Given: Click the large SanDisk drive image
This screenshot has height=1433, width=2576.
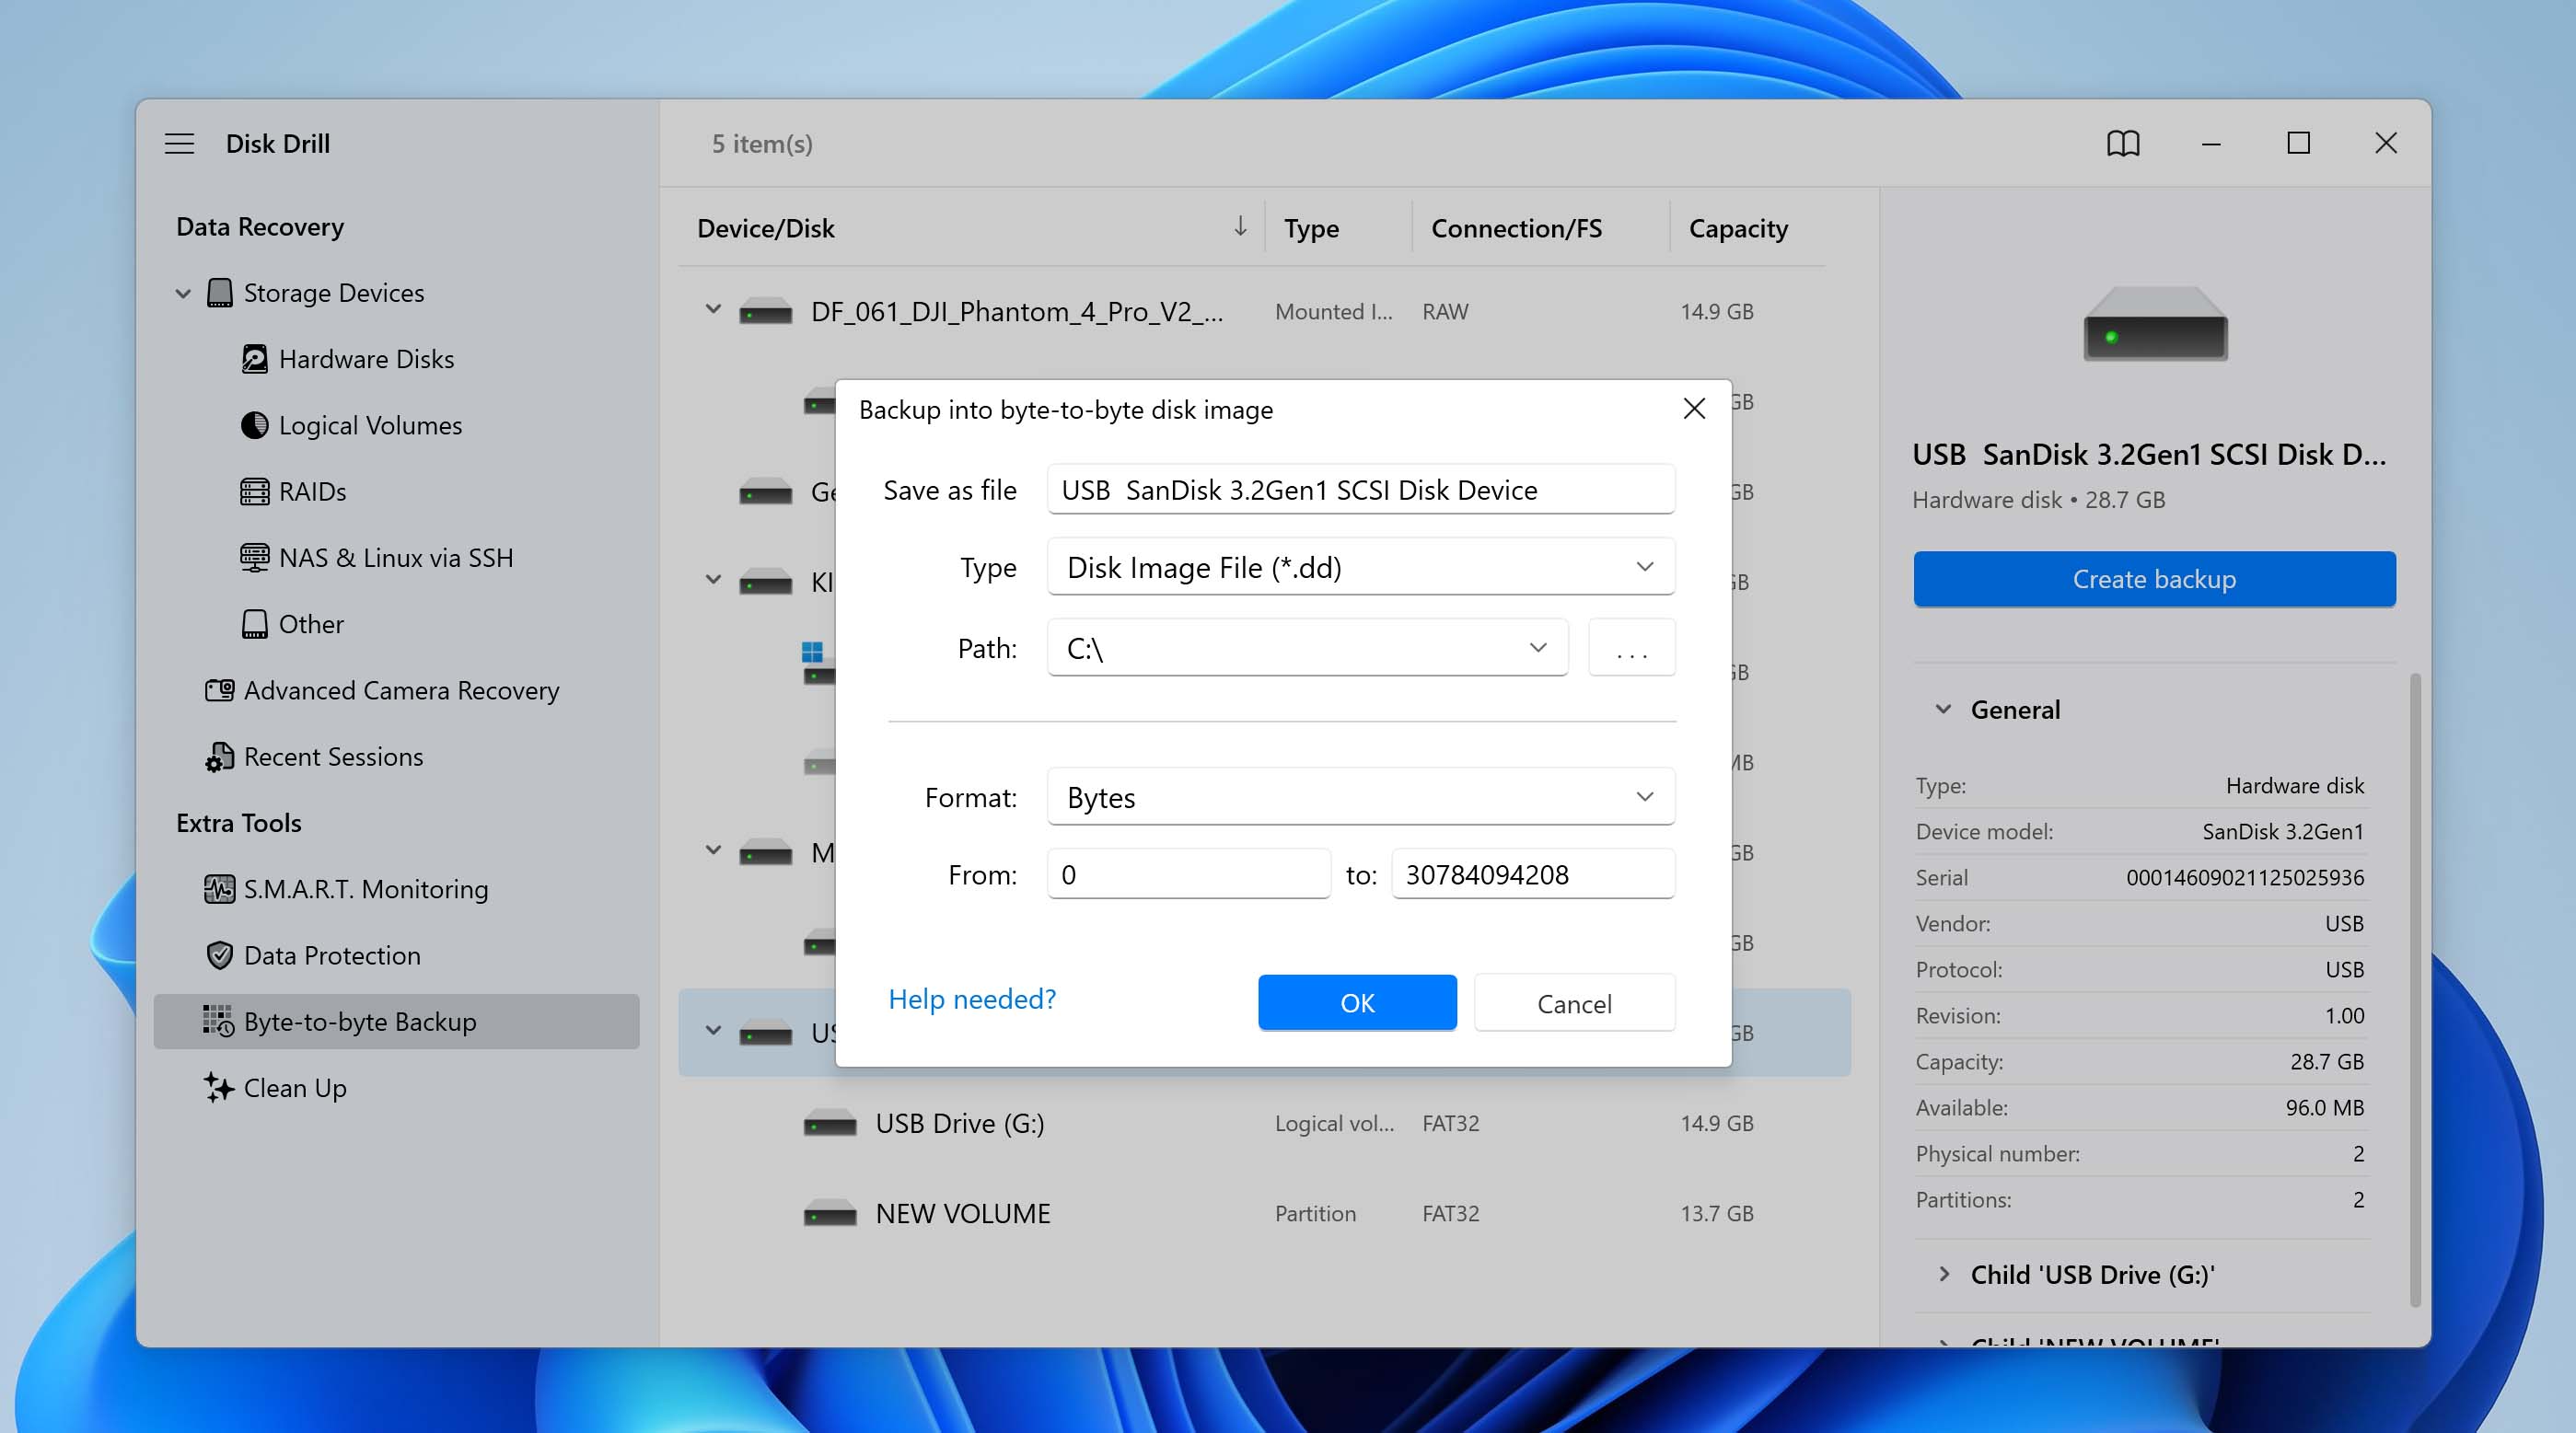Looking at the screenshot, I should pos(2155,324).
